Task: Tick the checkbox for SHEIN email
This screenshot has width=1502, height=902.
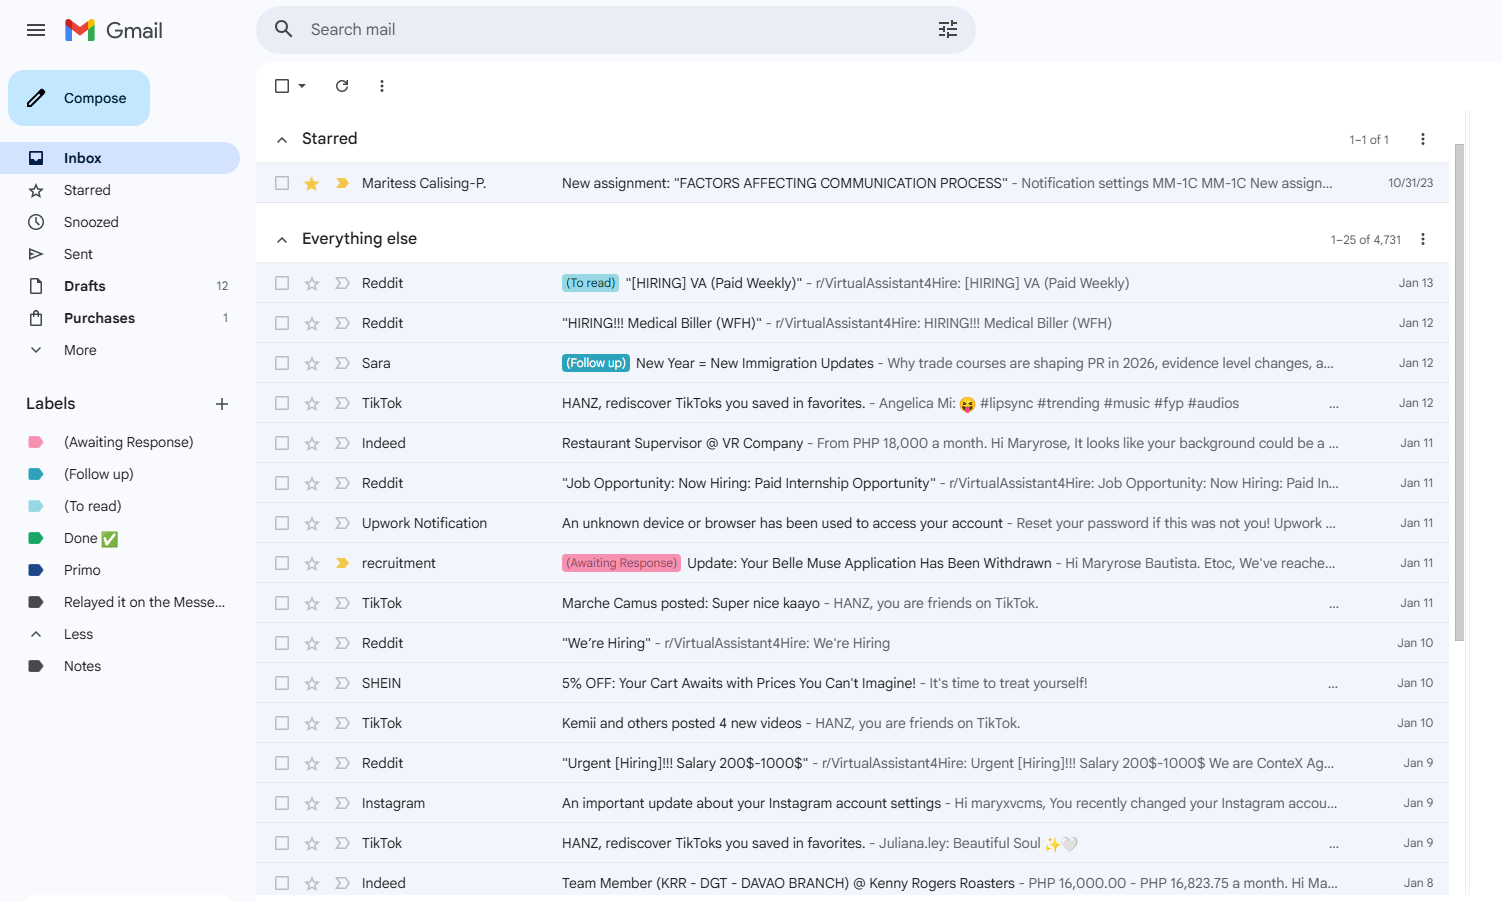Action: click(282, 683)
